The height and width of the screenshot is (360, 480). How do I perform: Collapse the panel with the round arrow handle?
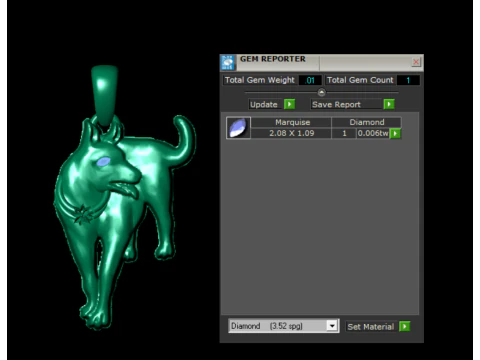(x=321, y=92)
